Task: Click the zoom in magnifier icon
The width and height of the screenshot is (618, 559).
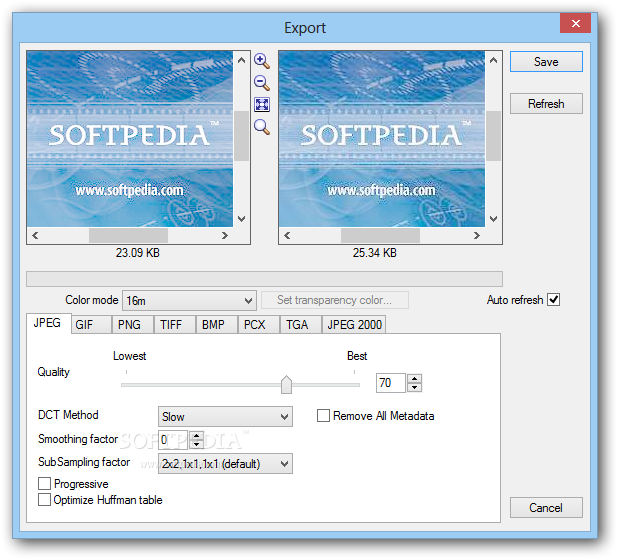Action: [x=262, y=61]
